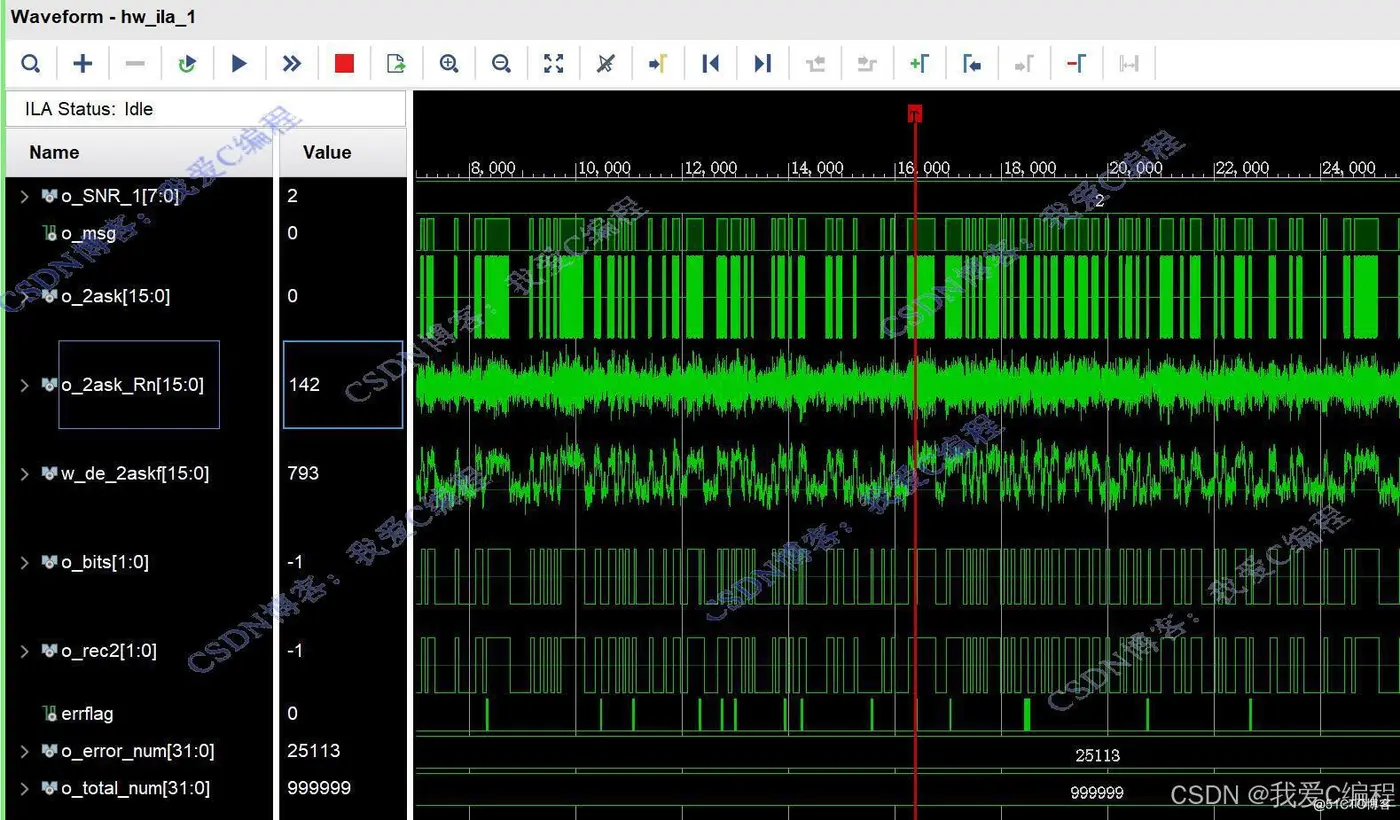1400x820 pixels.
Task: Jump to the last time point
Action: coord(762,64)
